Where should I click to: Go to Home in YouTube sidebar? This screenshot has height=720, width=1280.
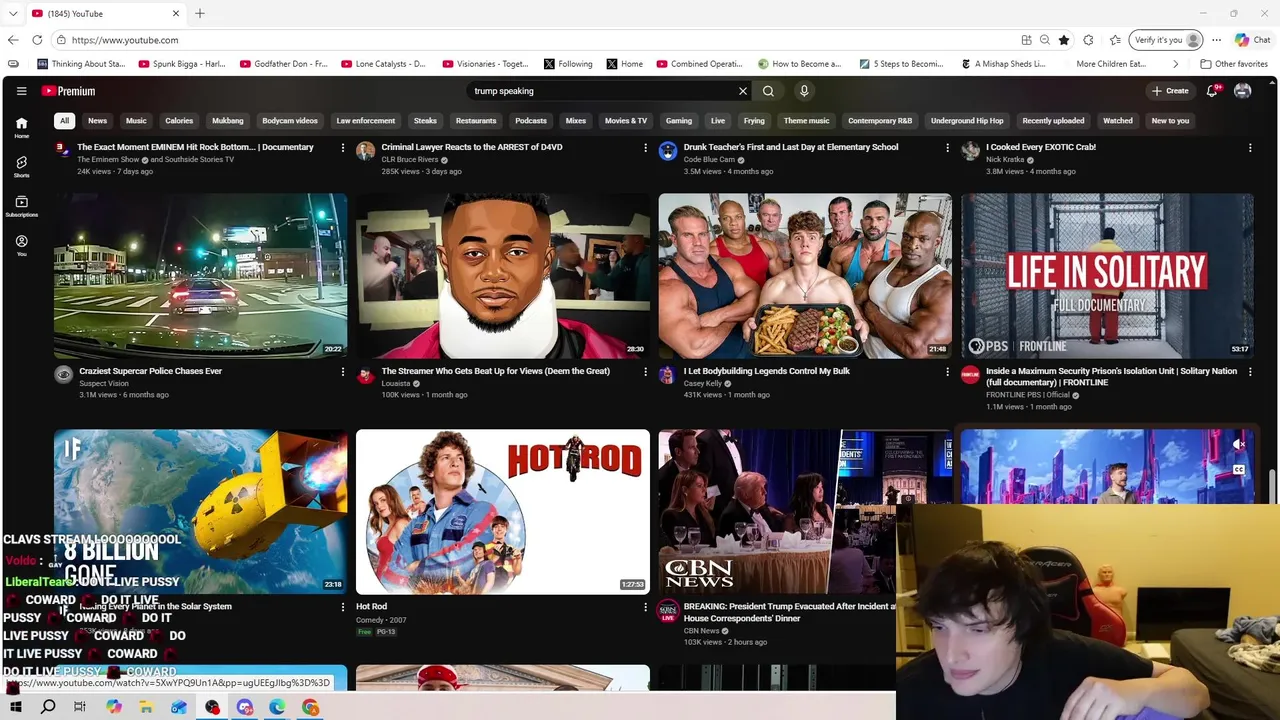21,127
